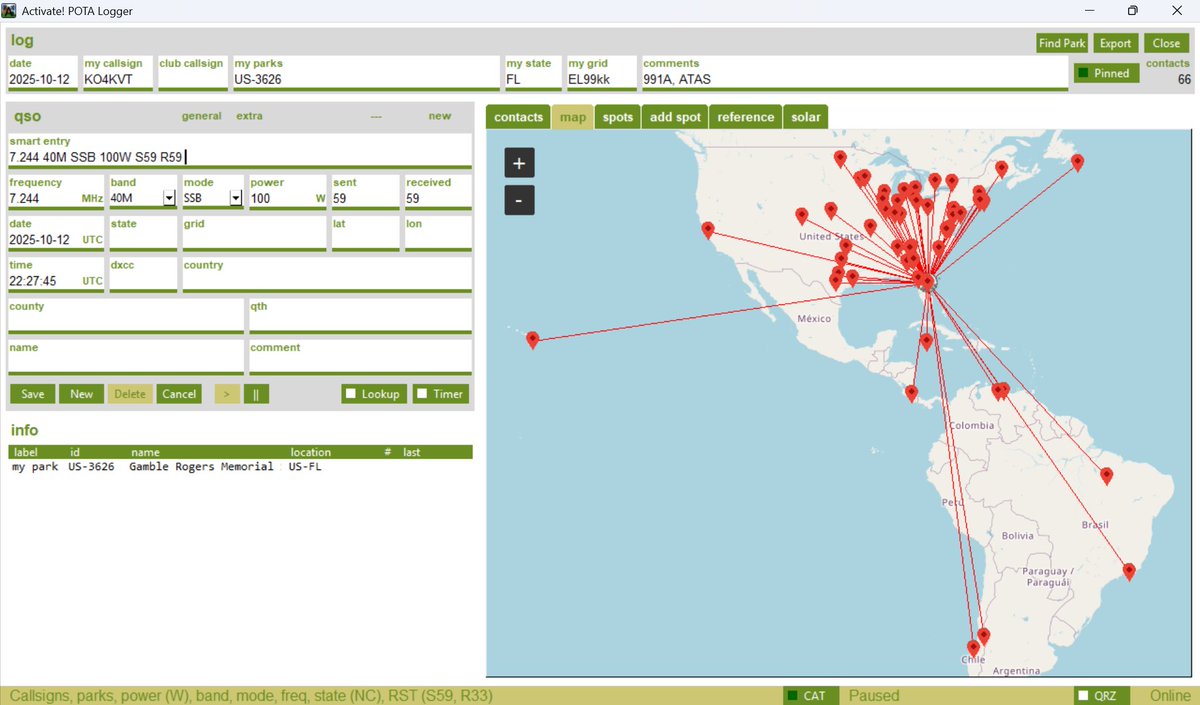Click the smart entry field
Viewport: 1200px width, 705px height.
point(239,157)
